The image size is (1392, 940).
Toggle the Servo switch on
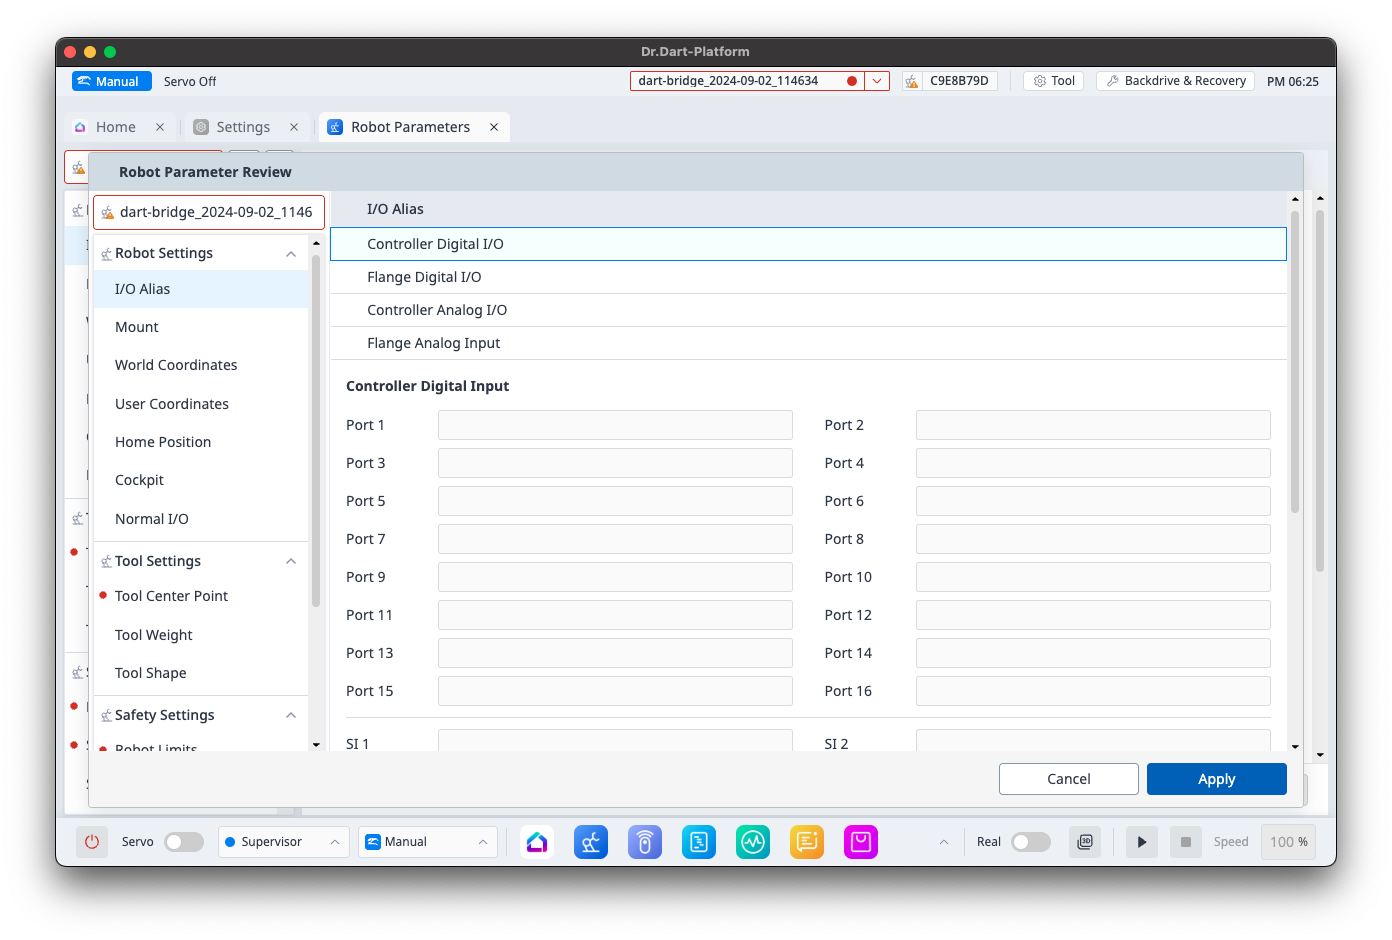[184, 842]
